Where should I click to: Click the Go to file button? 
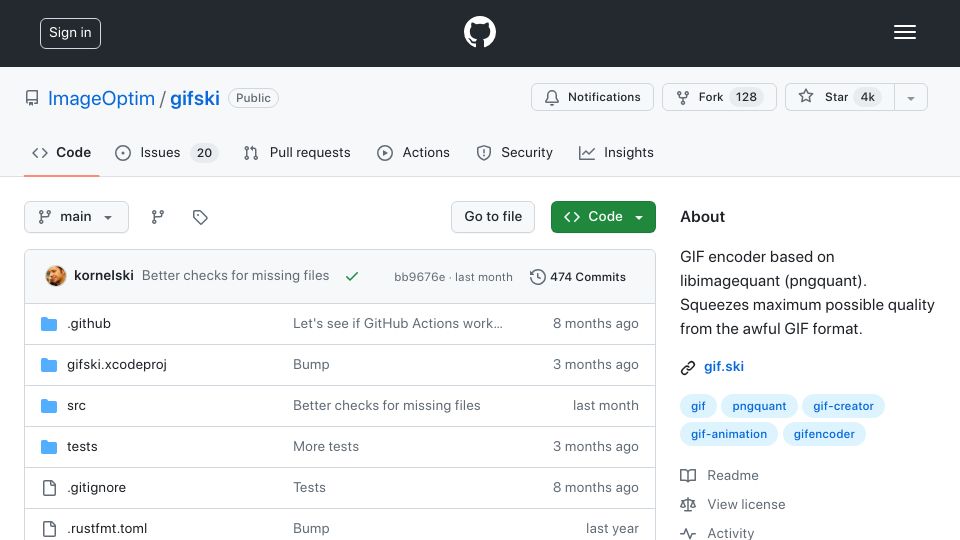(493, 217)
